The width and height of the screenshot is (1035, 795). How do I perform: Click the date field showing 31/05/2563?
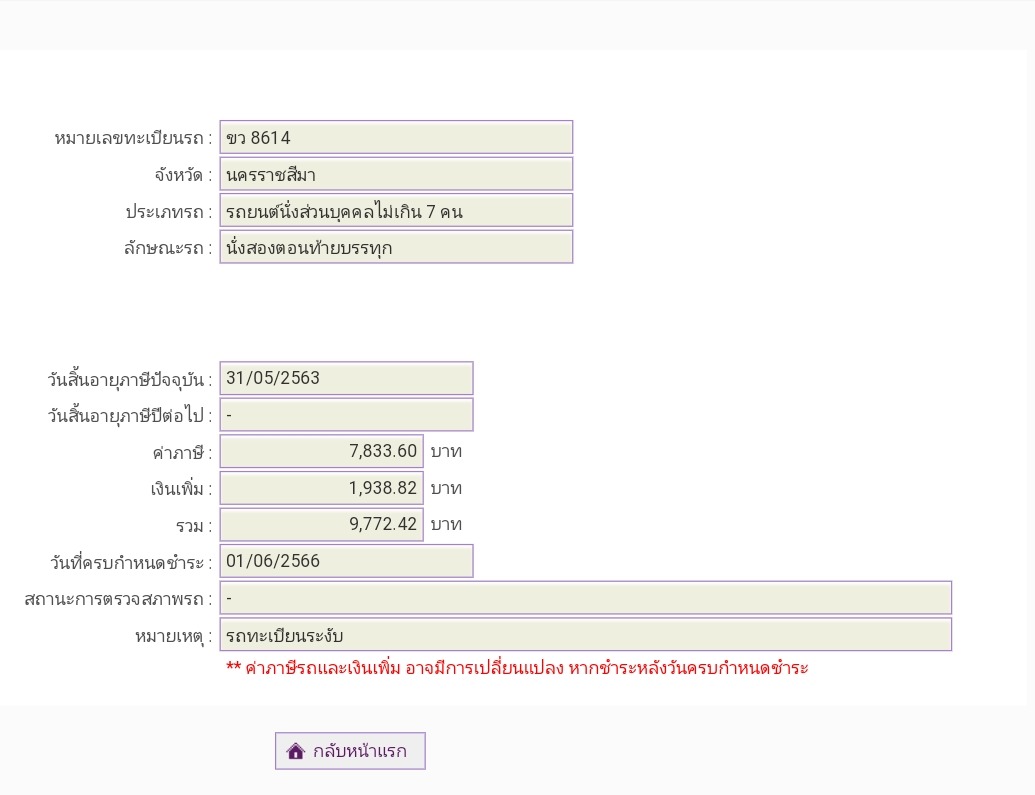point(347,378)
